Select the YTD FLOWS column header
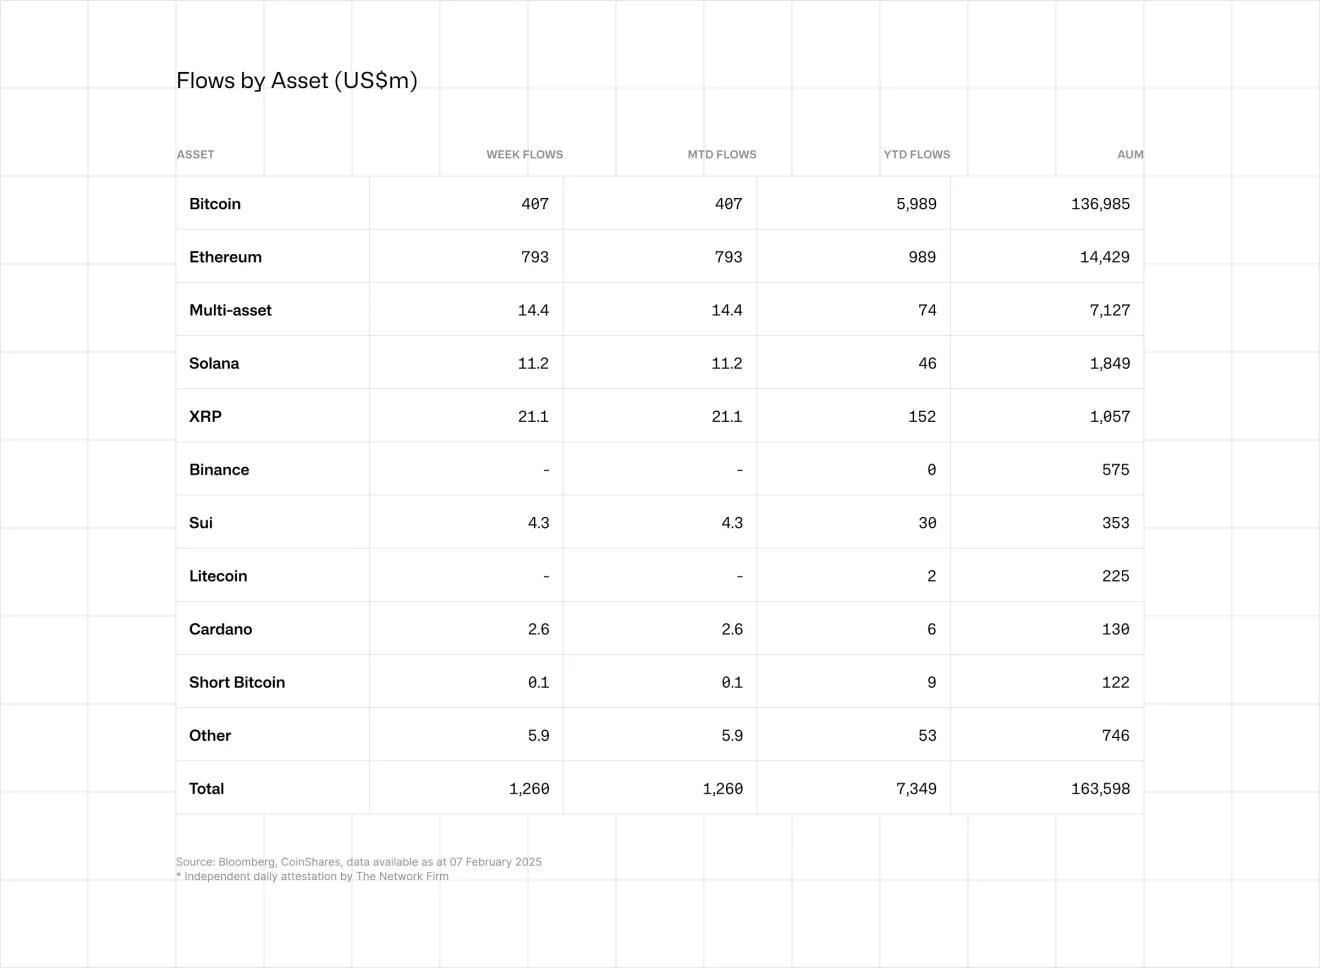 pos(916,155)
